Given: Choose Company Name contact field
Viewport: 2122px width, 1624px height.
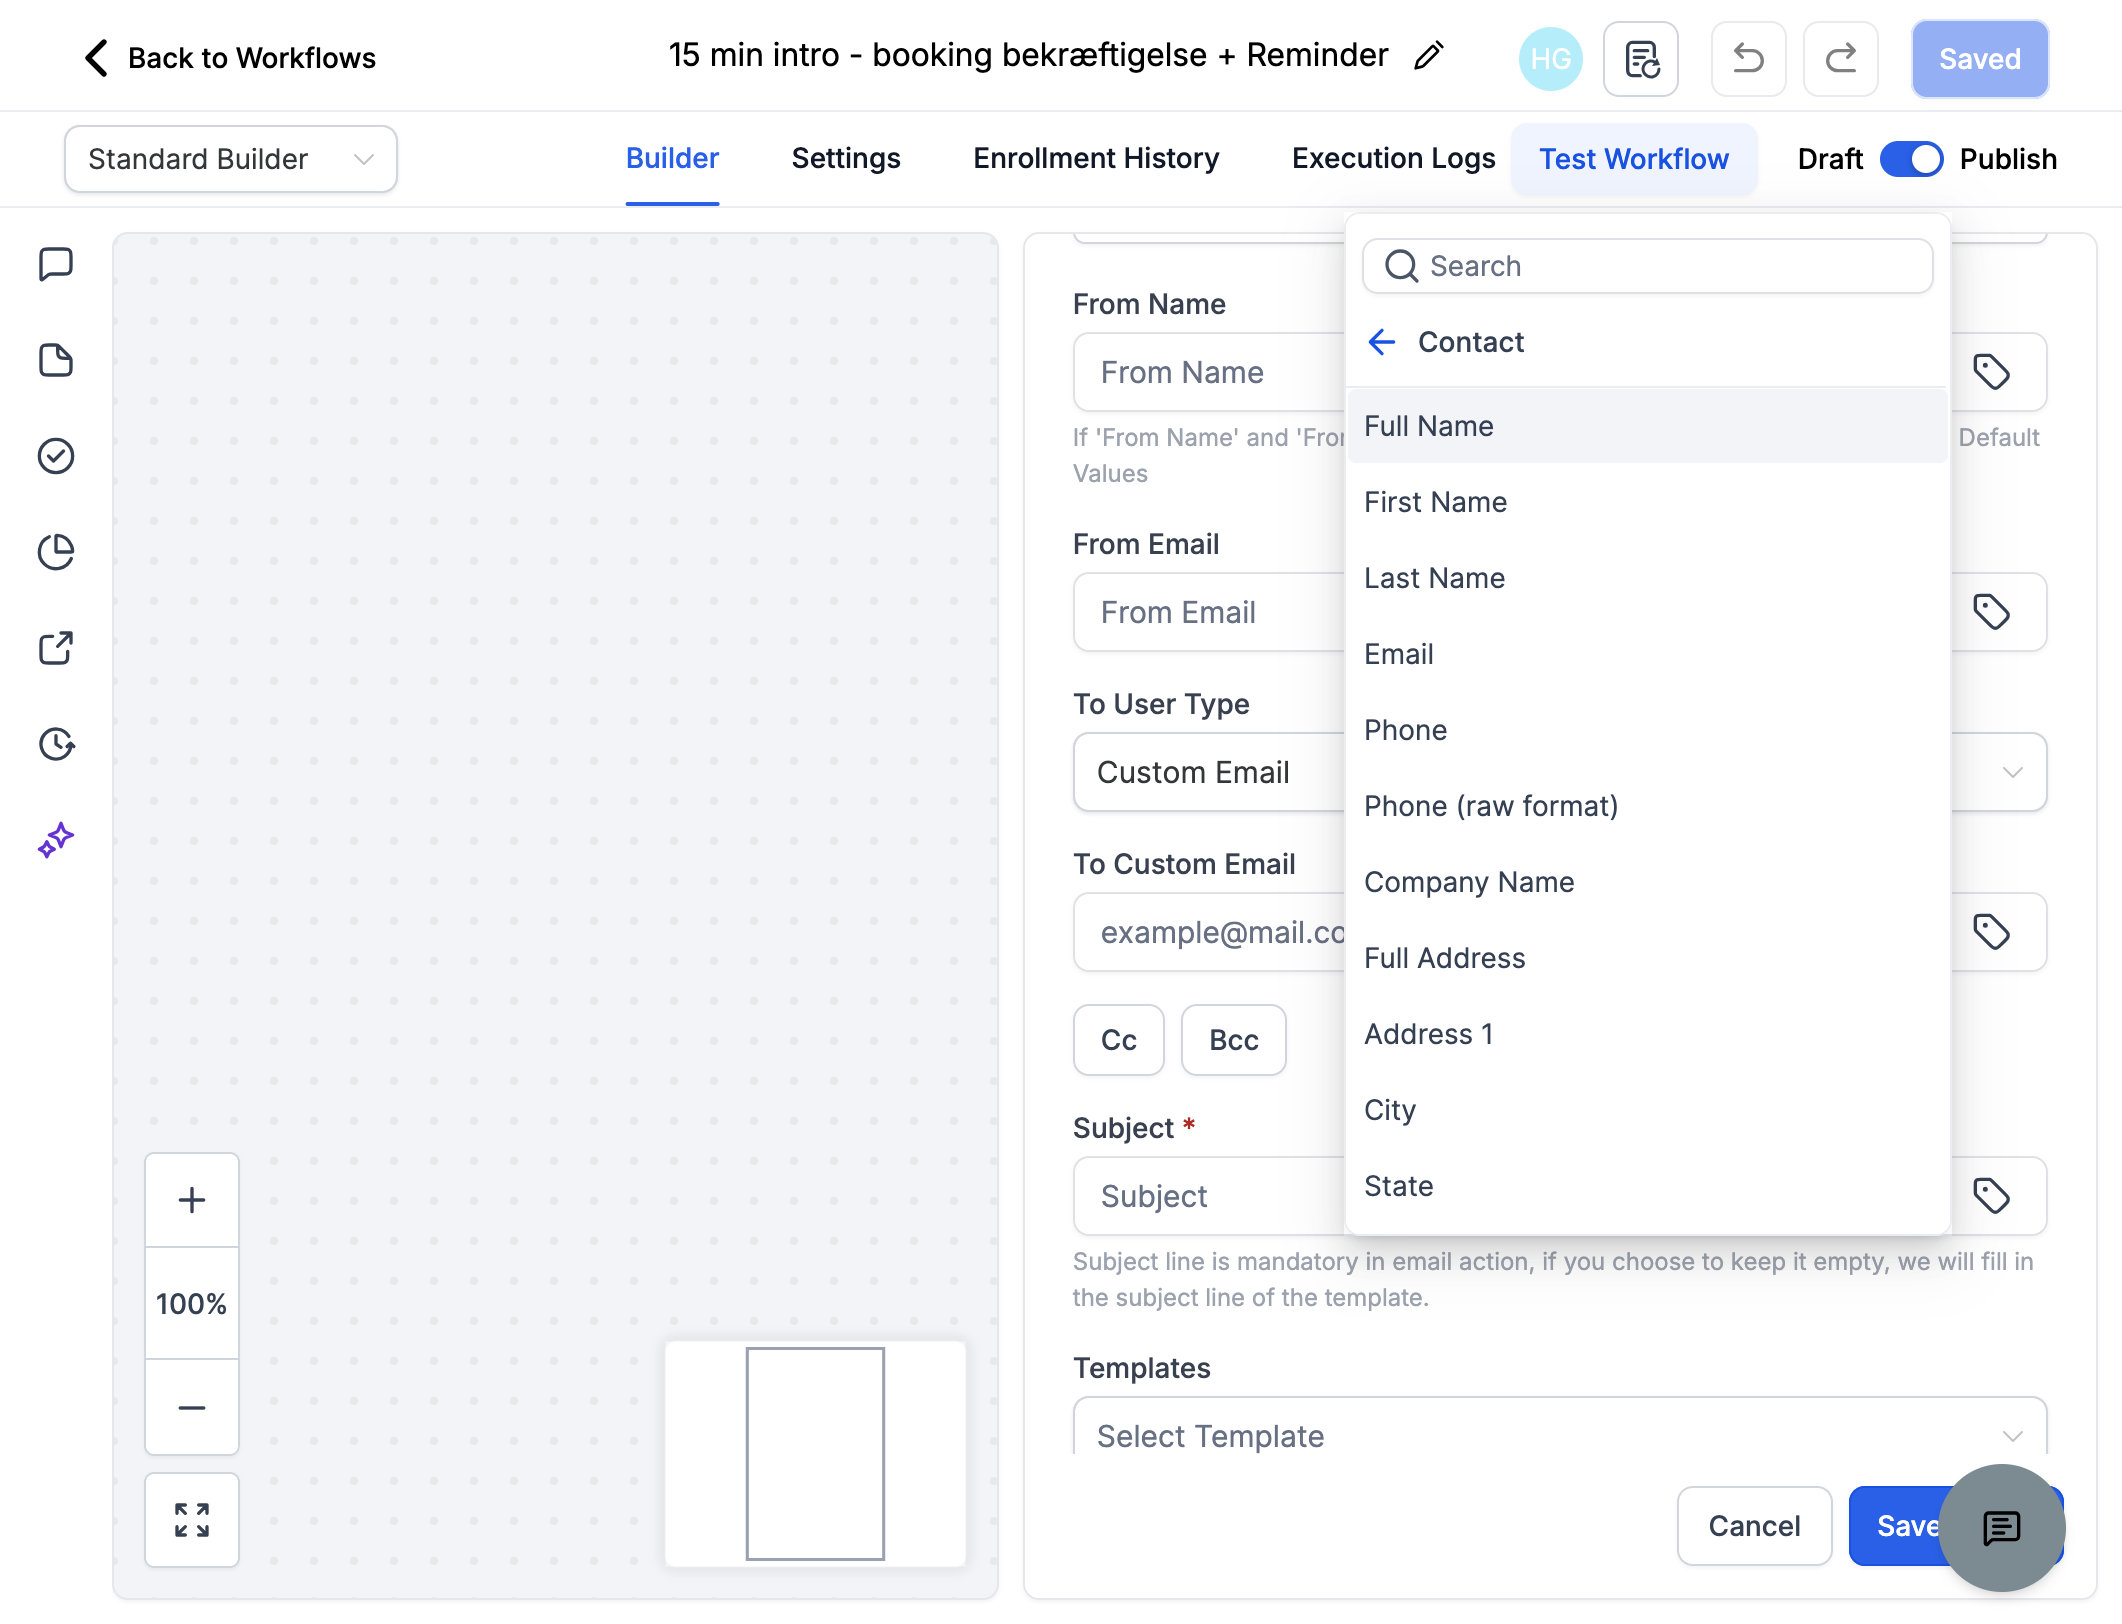Looking at the screenshot, I should [x=1647, y=882].
